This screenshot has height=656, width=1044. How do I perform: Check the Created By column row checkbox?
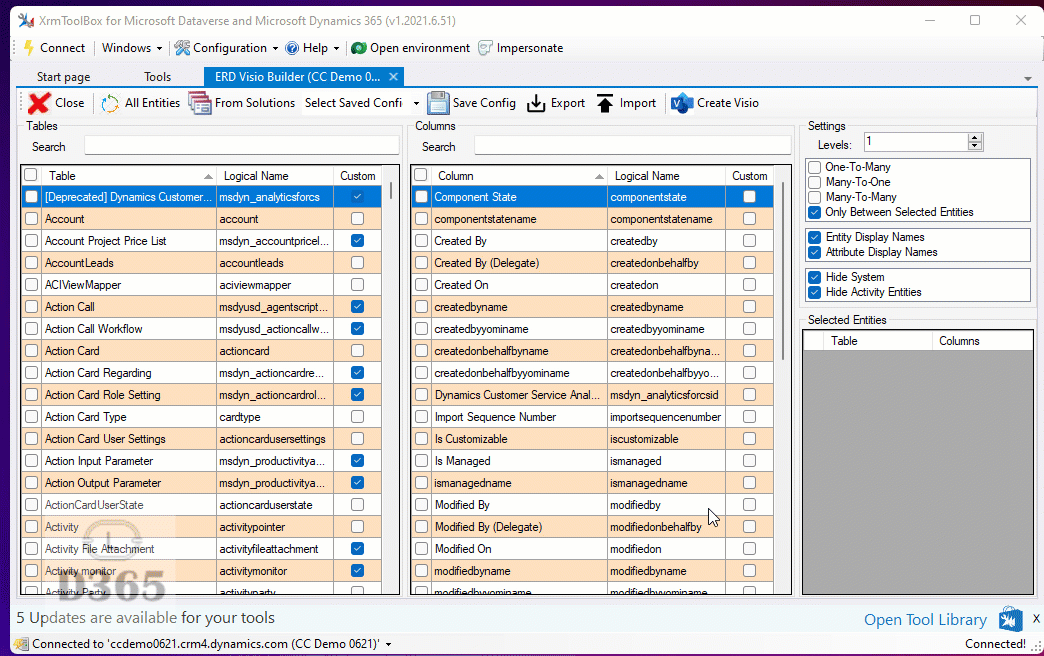[421, 240]
